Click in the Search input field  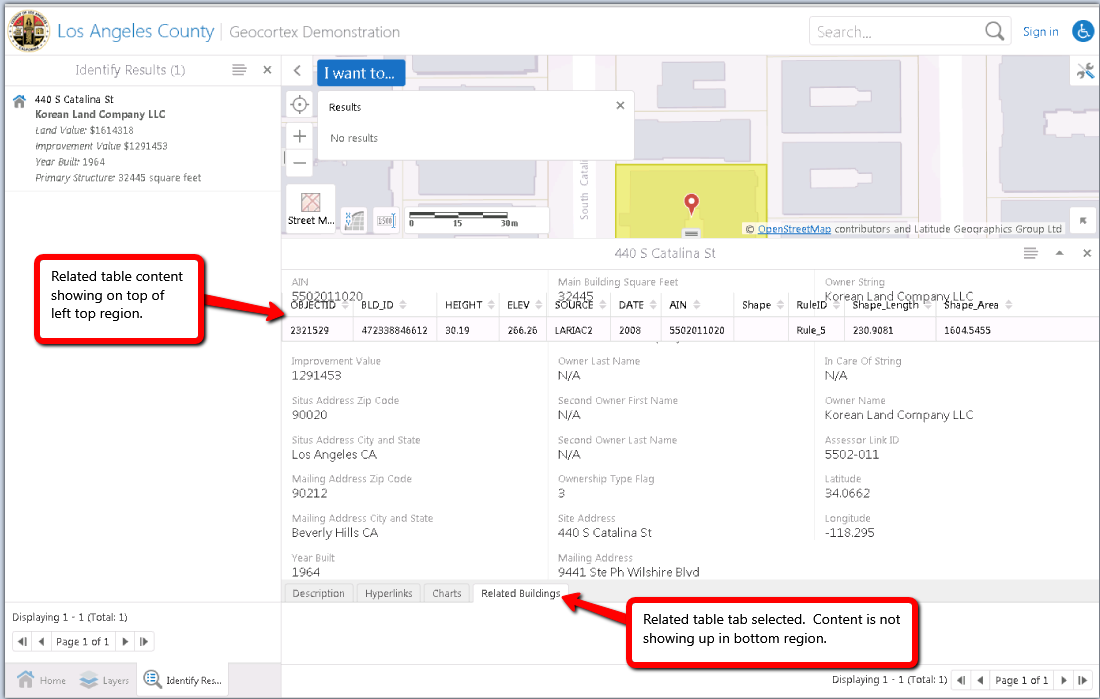point(898,32)
